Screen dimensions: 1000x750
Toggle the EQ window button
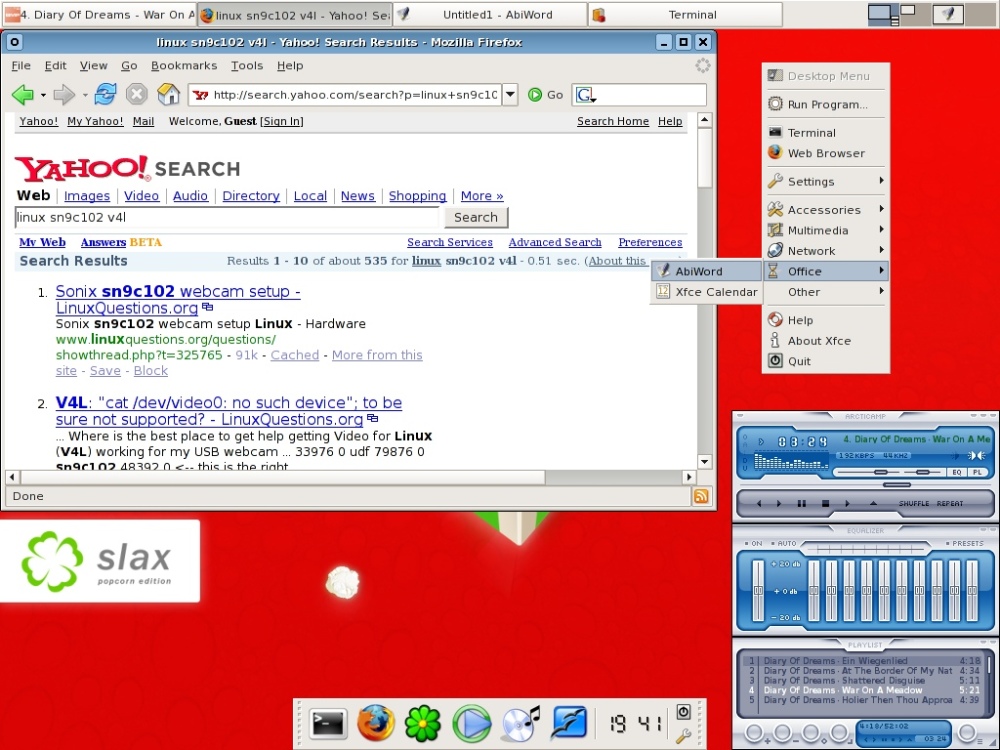click(x=957, y=473)
